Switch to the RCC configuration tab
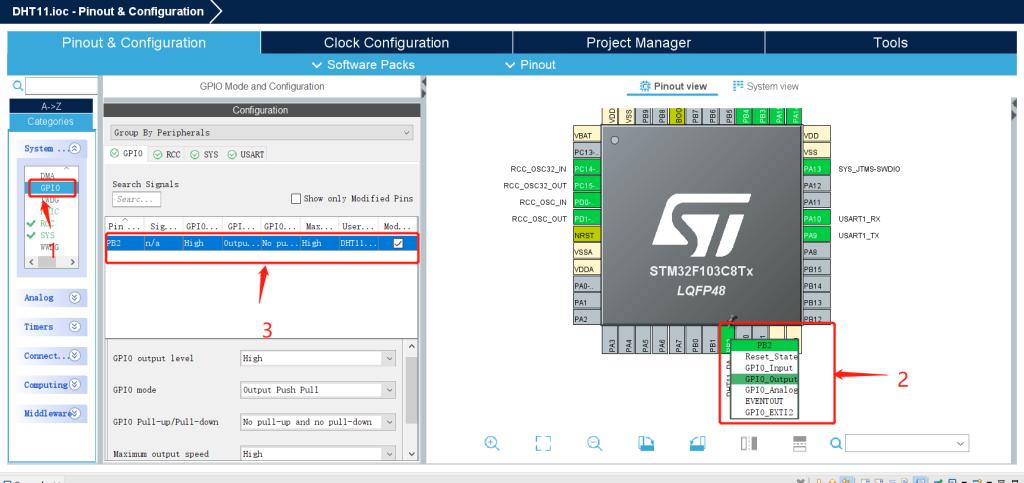Screen dimensions: 1024x483 [x=167, y=154]
